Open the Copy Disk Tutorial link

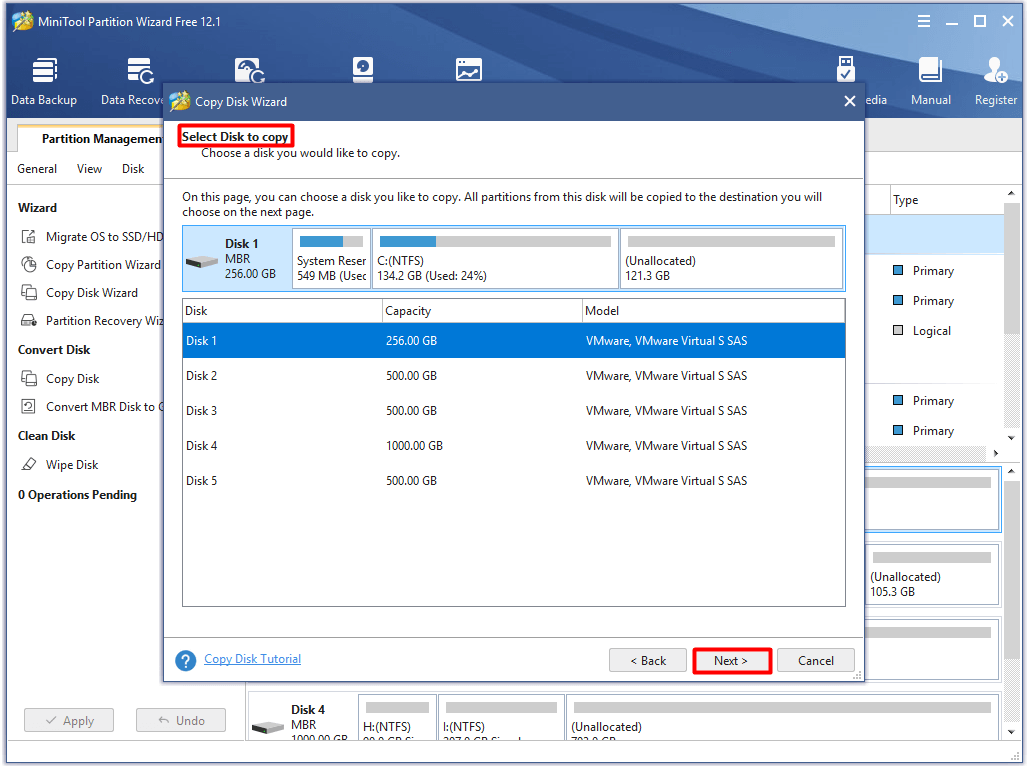[x=252, y=659]
